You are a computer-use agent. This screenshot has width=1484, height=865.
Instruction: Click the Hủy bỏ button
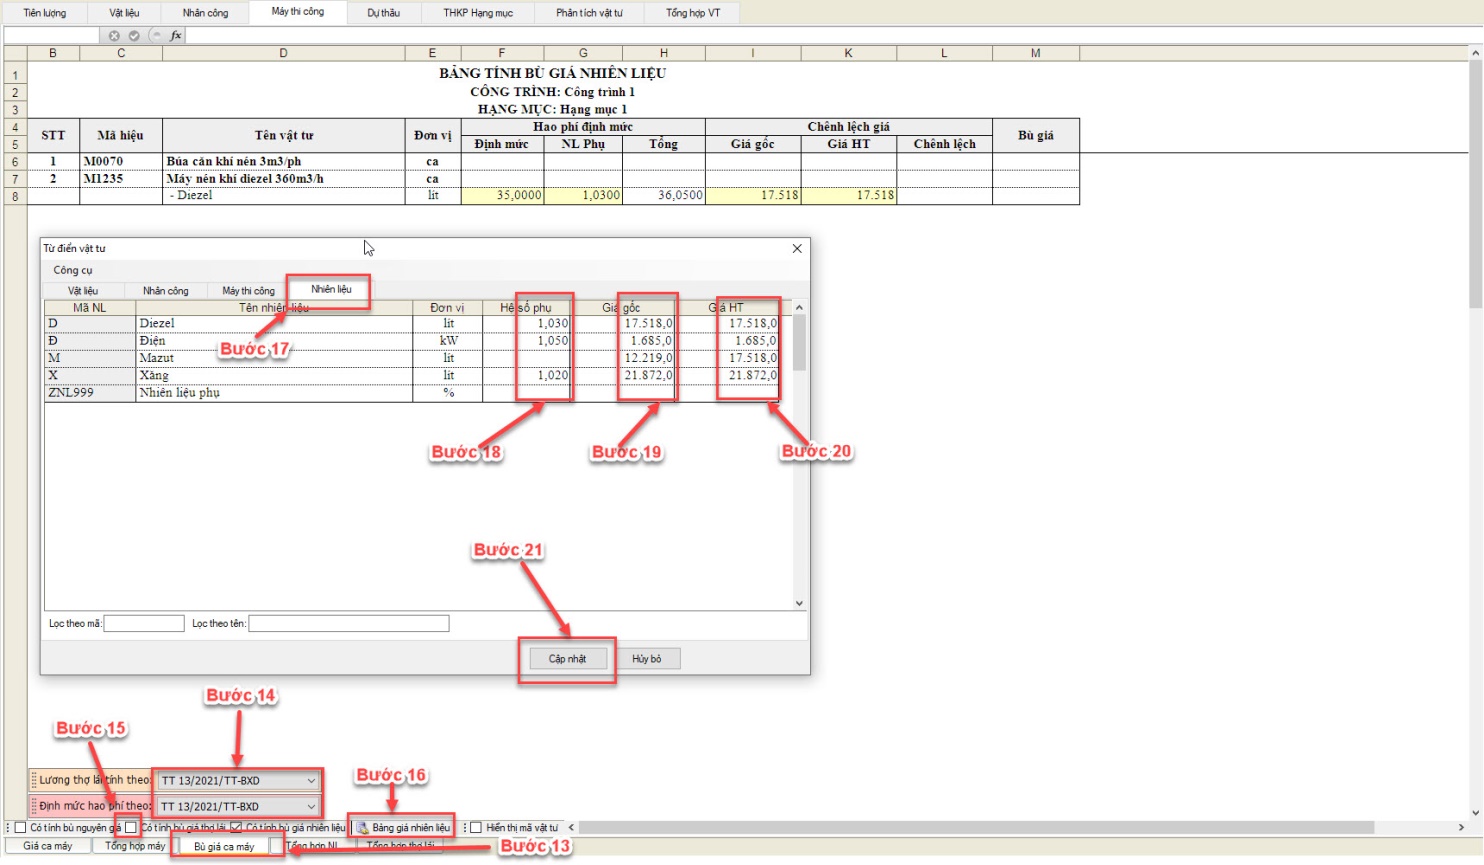[x=647, y=659]
